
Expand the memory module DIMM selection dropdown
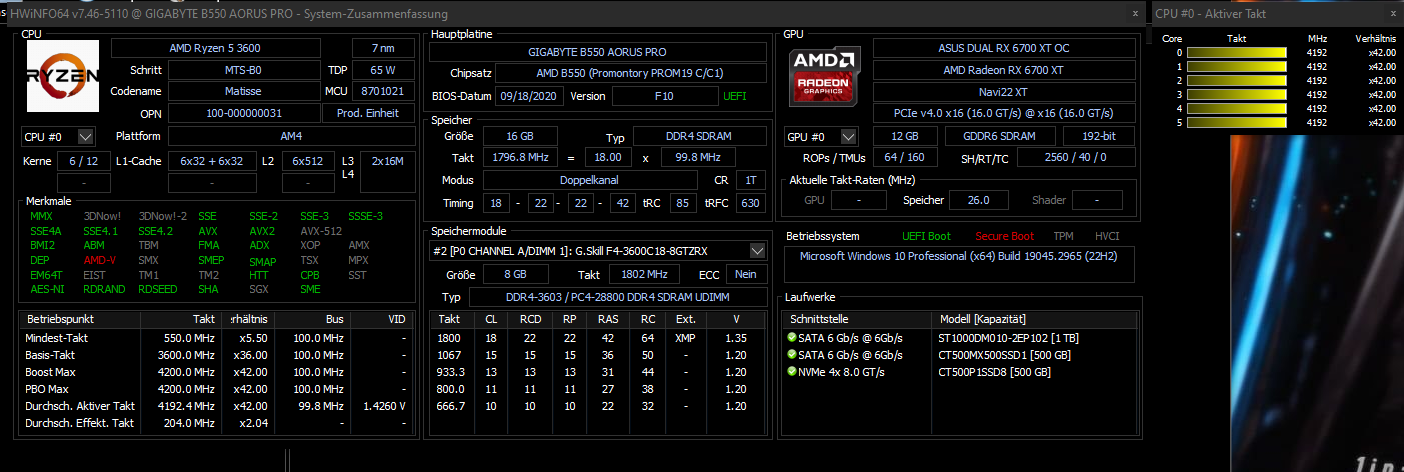(758, 250)
